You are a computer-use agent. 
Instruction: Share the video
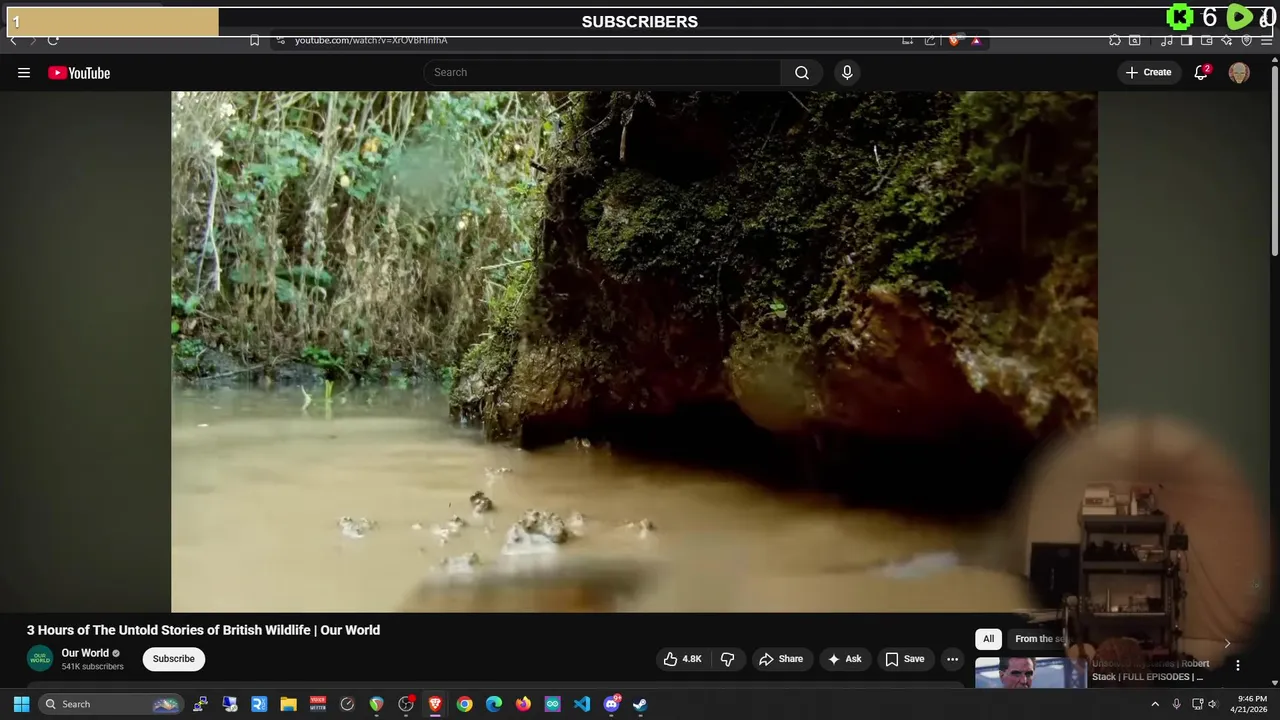pyautogui.click(x=781, y=659)
